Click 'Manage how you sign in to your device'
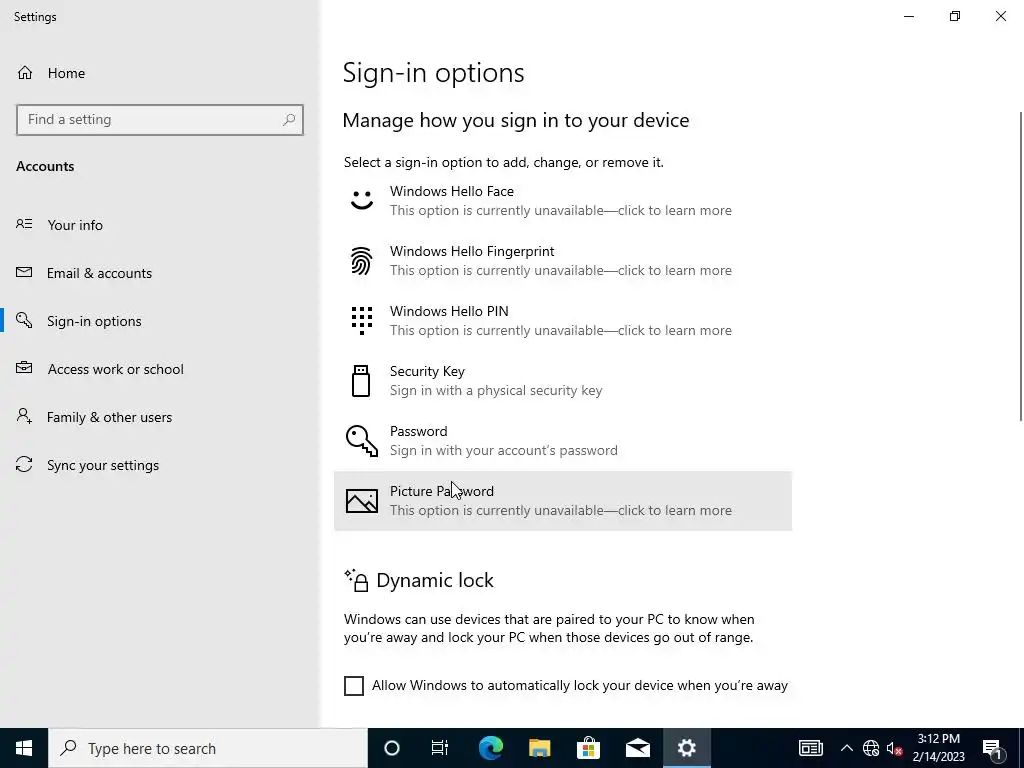The height and width of the screenshot is (768, 1024). [516, 120]
